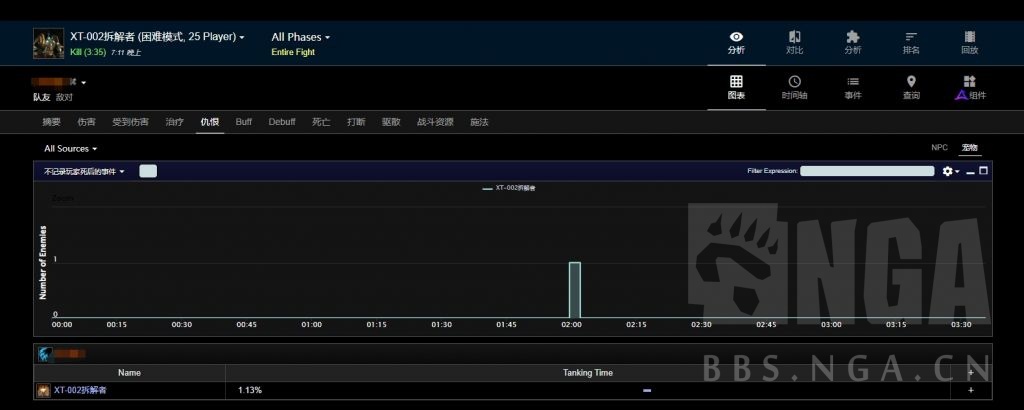Open the 排名 rankings view
The width and height of the screenshot is (1024, 410).
click(911, 43)
